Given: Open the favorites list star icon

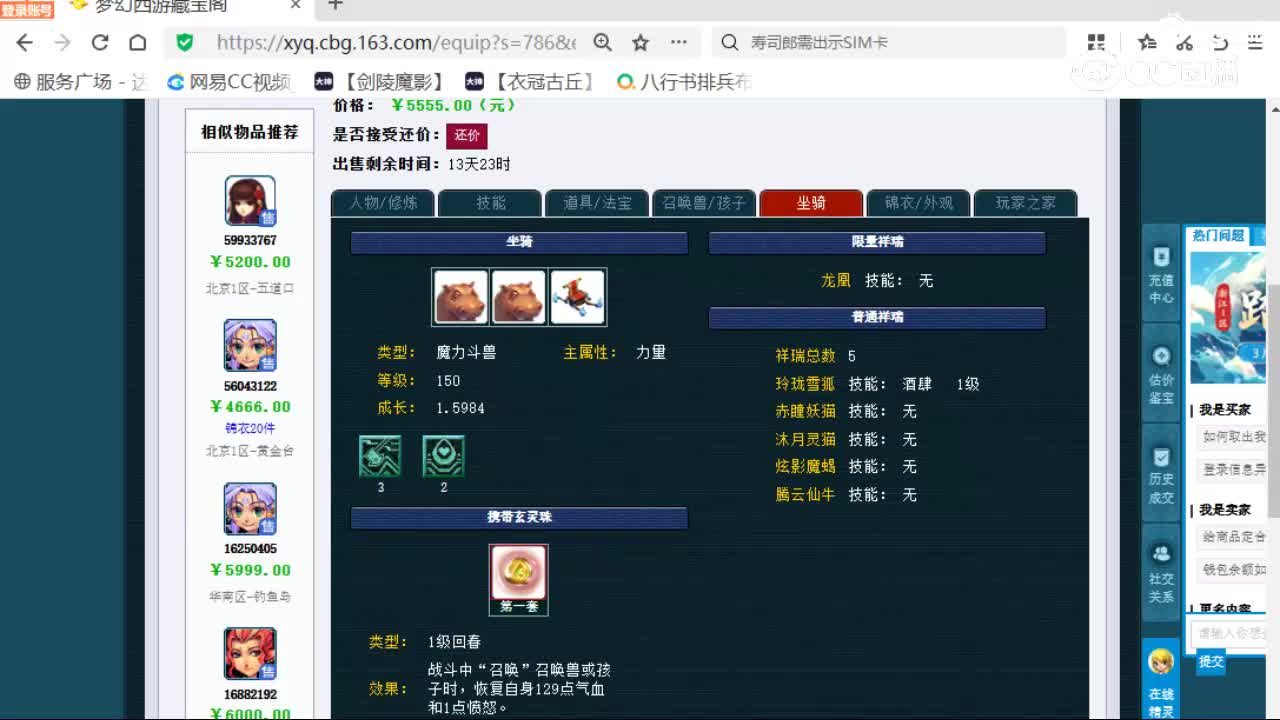Looking at the screenshot, I should click(1147, 42).
